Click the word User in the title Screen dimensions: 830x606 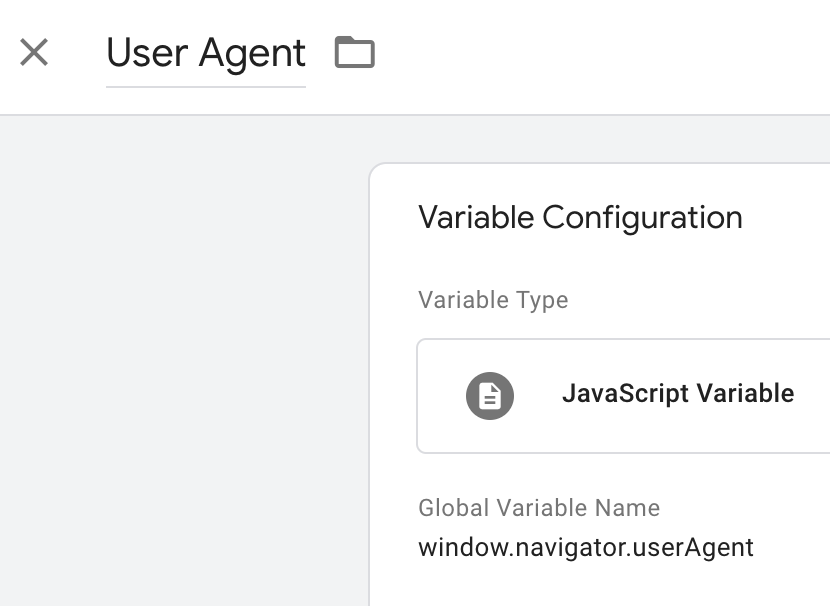[147, 53]
